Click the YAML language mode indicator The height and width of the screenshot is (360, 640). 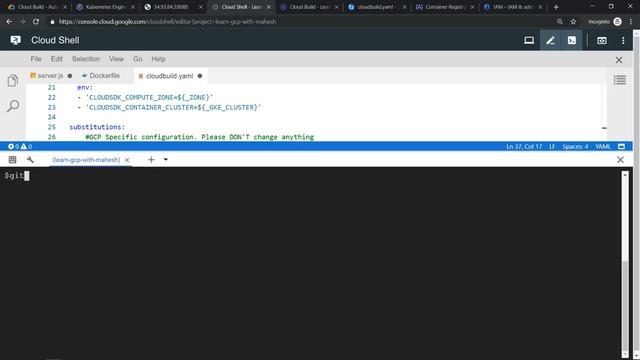click(603, 147)
